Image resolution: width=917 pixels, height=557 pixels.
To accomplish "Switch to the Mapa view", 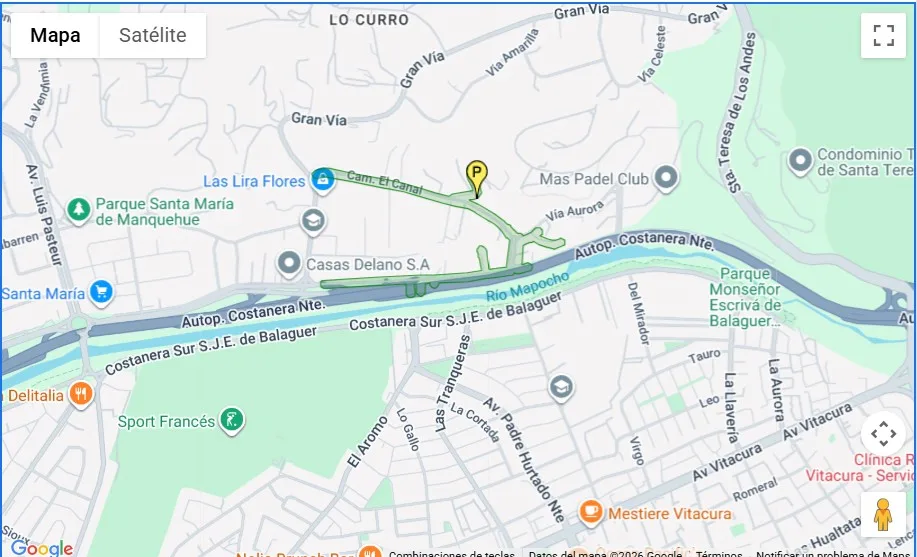I will click(x=55, y=35).
